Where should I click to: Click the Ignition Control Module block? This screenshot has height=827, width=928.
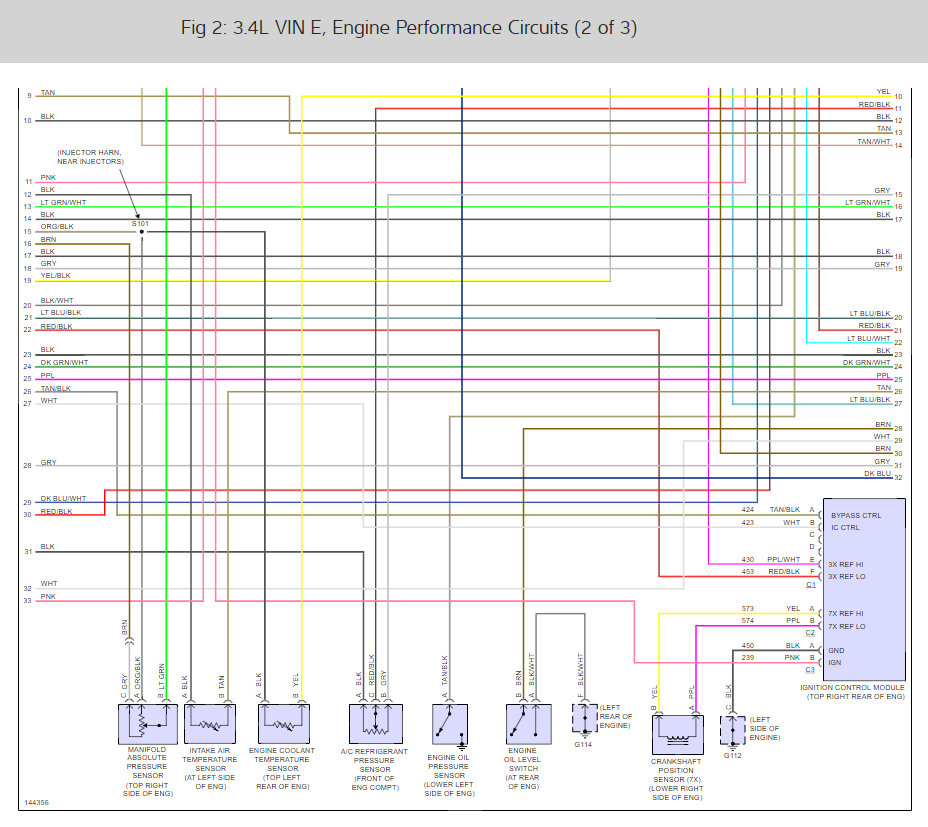coord(864,590)
